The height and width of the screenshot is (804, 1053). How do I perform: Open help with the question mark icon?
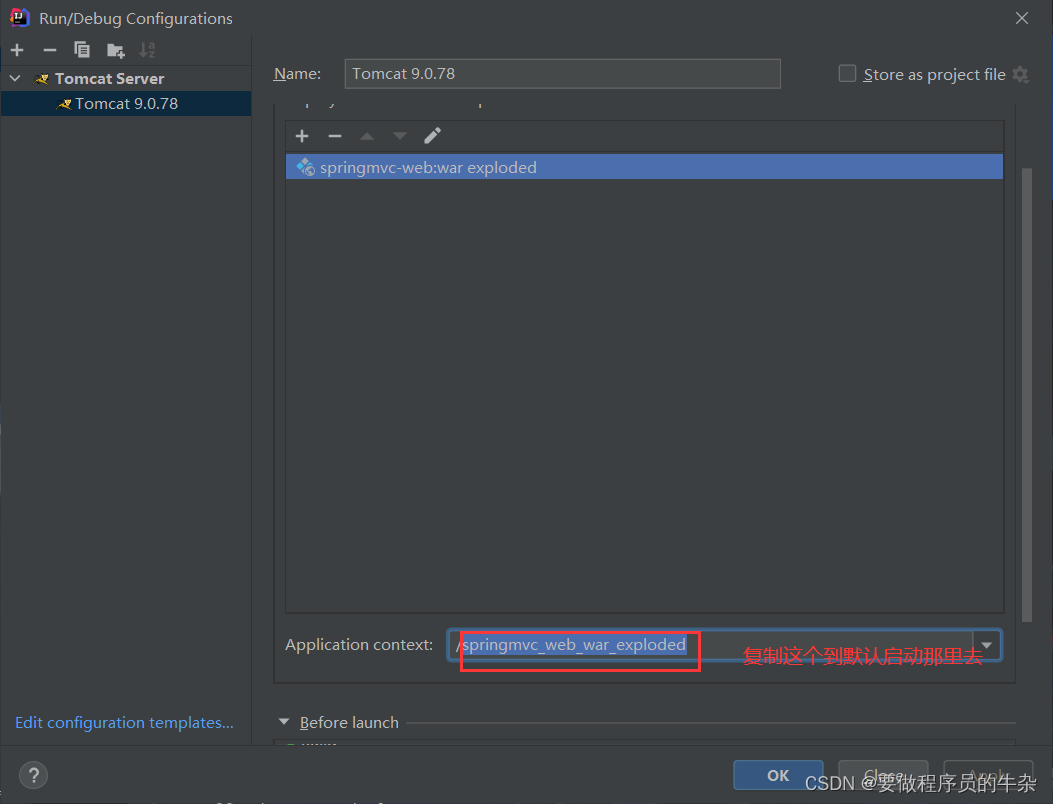pyautogui.click(x=33, y=775)
